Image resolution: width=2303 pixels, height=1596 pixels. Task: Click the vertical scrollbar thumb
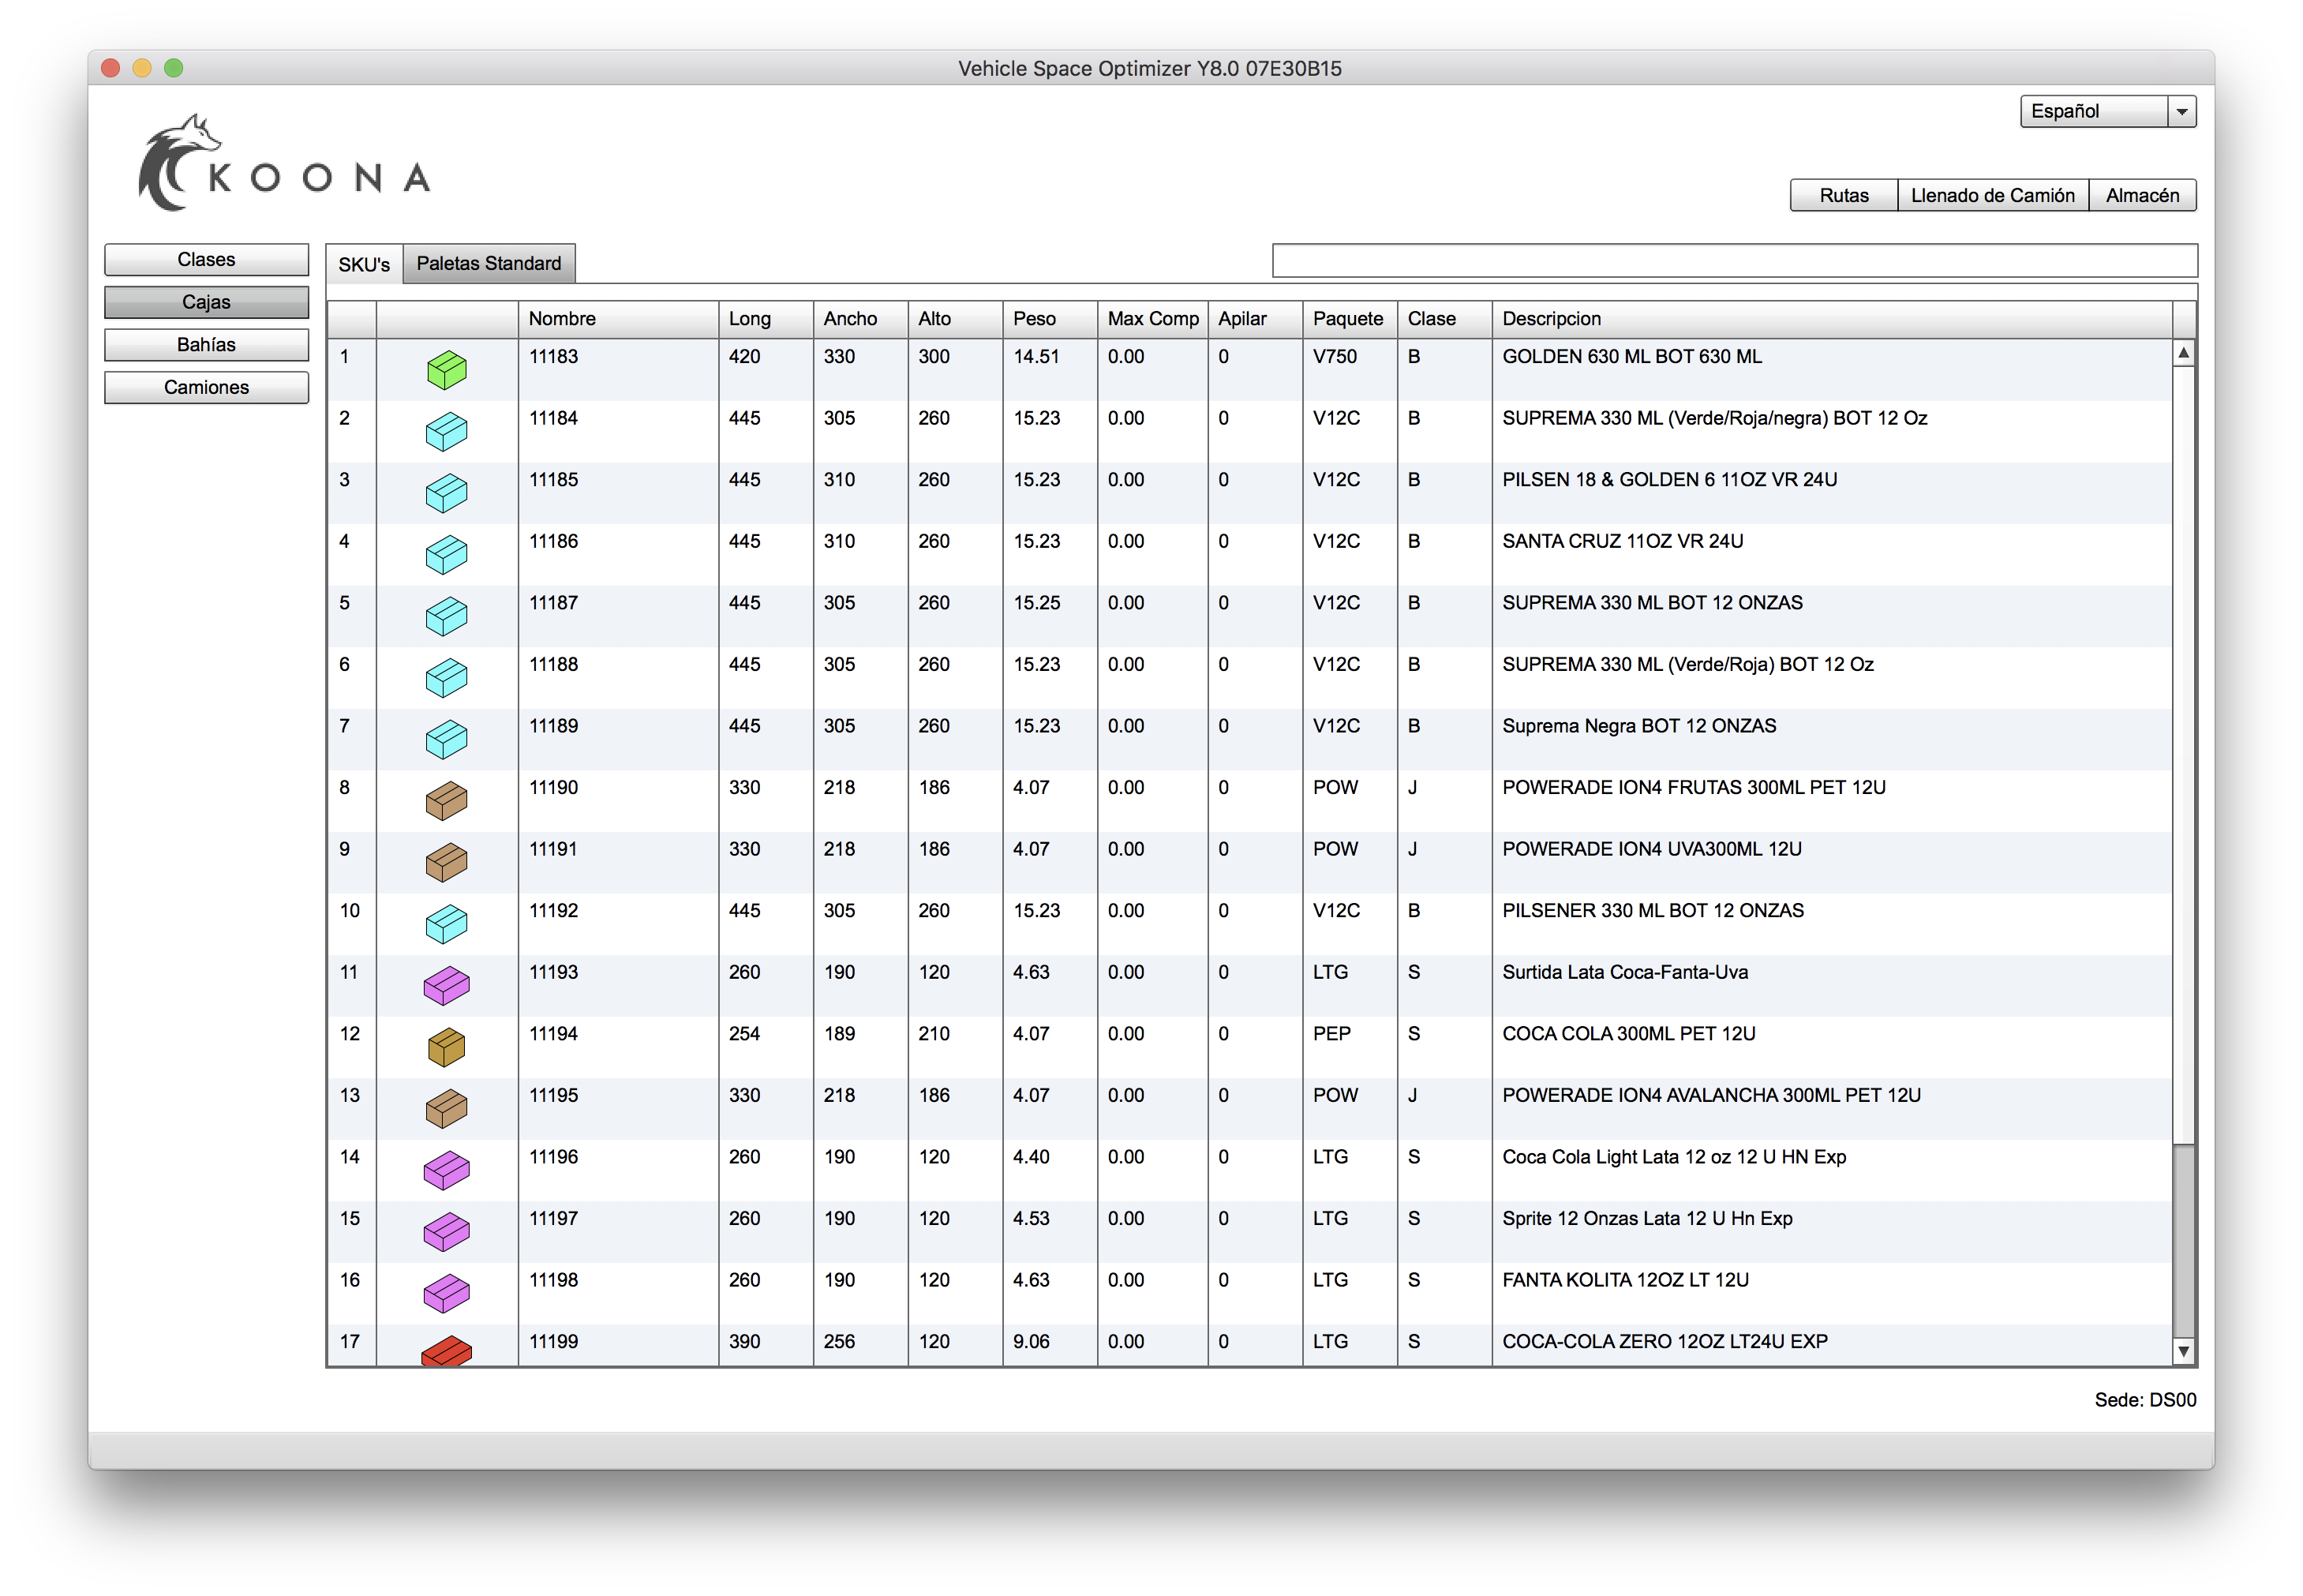[x=2184, y=1240]
